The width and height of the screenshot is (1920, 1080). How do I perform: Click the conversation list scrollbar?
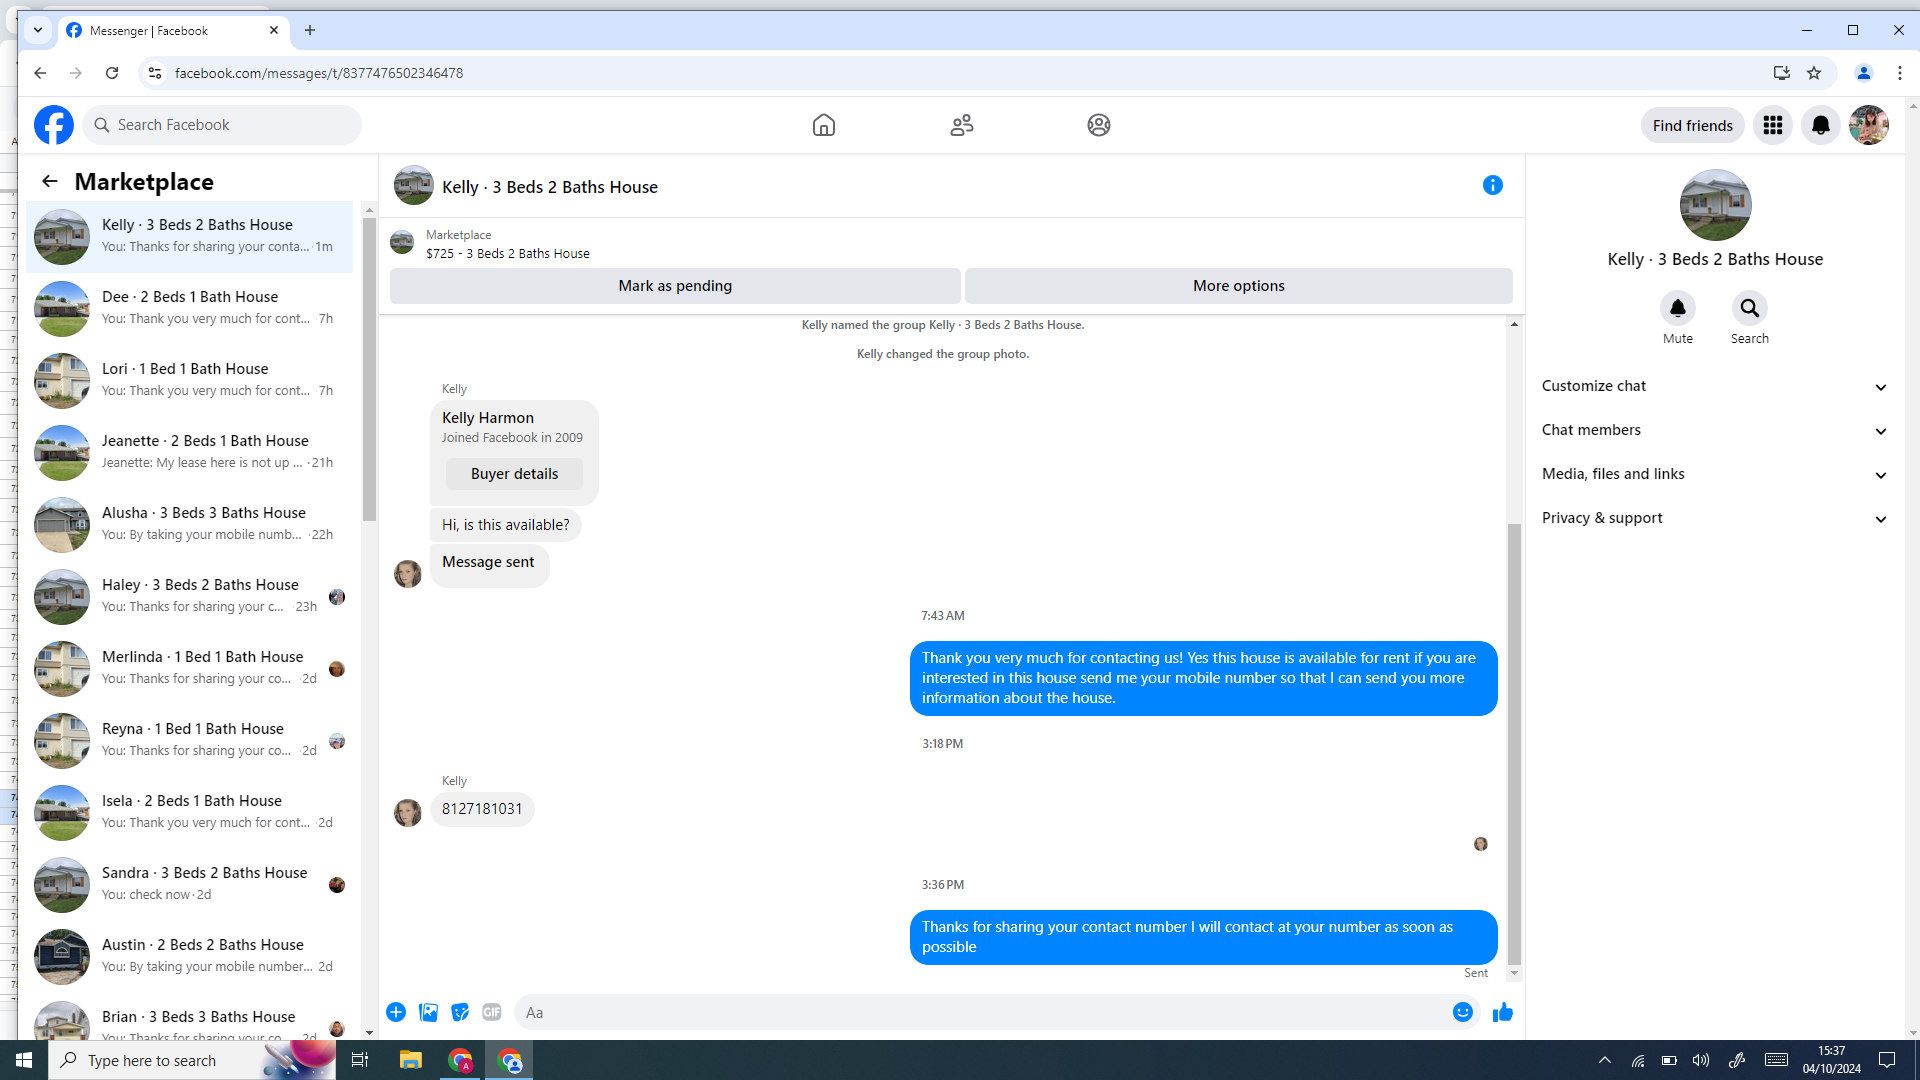tap(369, 370)
